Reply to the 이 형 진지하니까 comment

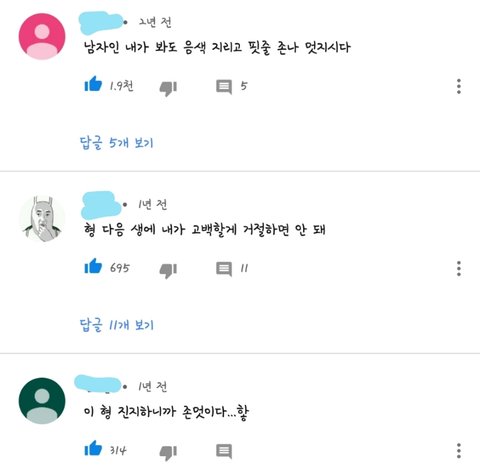tap(224, 451)
